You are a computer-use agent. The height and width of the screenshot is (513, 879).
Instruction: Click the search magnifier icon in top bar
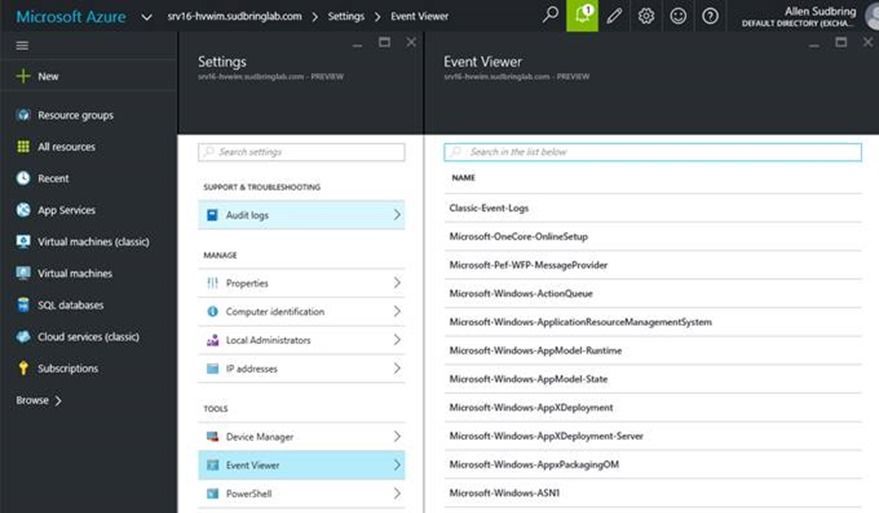(550, 16)
